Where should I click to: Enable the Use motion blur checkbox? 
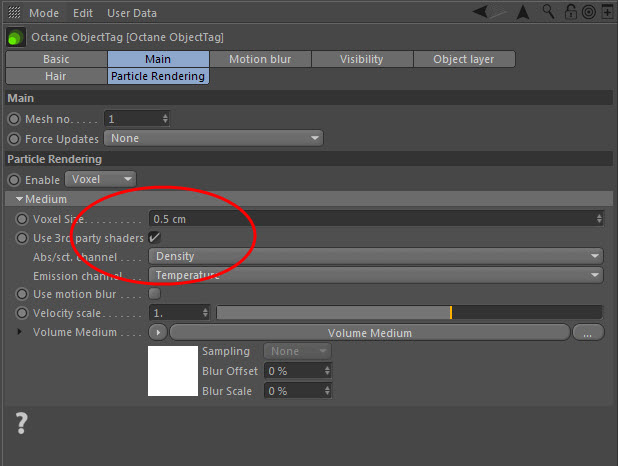154,293
